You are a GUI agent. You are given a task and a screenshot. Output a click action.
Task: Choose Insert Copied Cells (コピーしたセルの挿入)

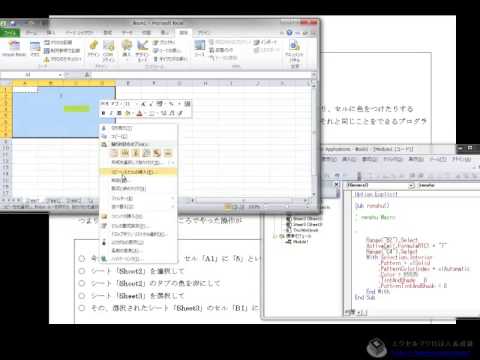[x=138, y=172]
